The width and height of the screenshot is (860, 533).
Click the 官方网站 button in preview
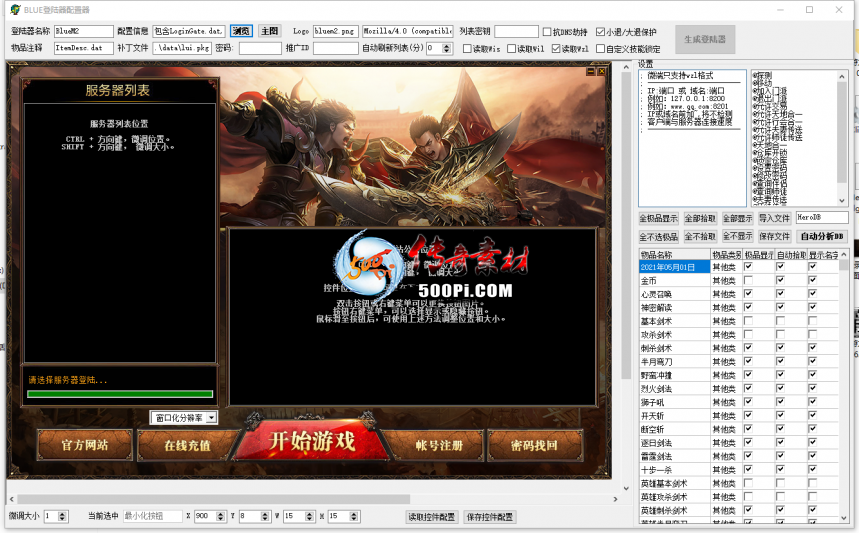click(x=84, y=445)
